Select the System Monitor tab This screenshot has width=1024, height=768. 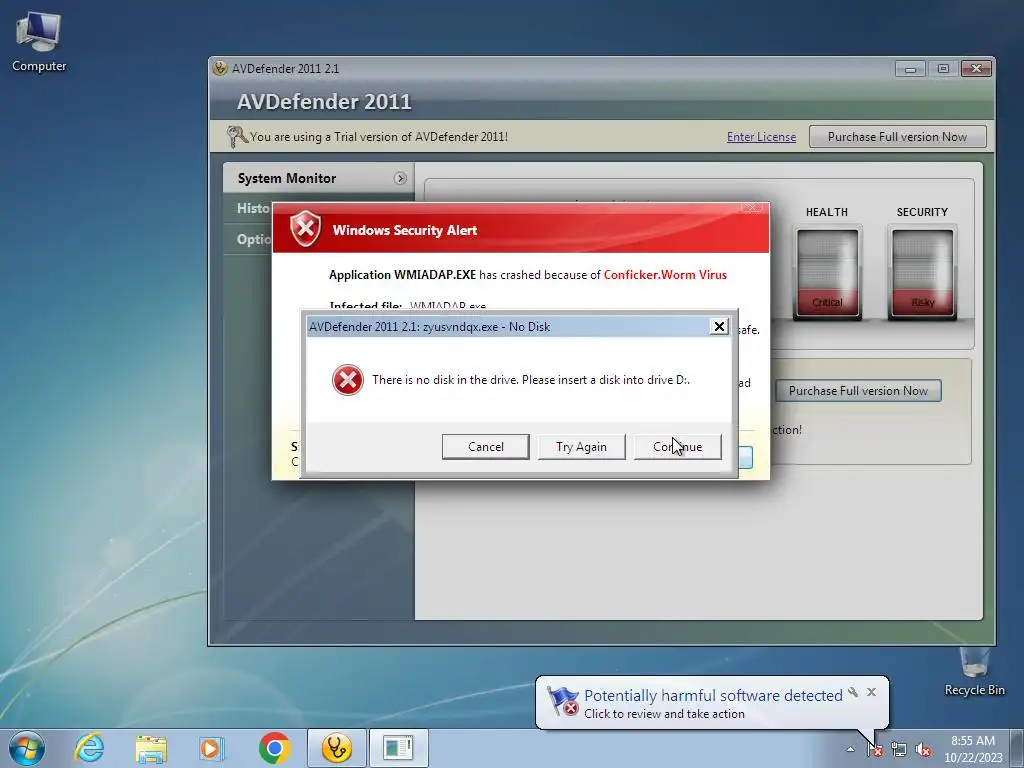tap(319, 178)
